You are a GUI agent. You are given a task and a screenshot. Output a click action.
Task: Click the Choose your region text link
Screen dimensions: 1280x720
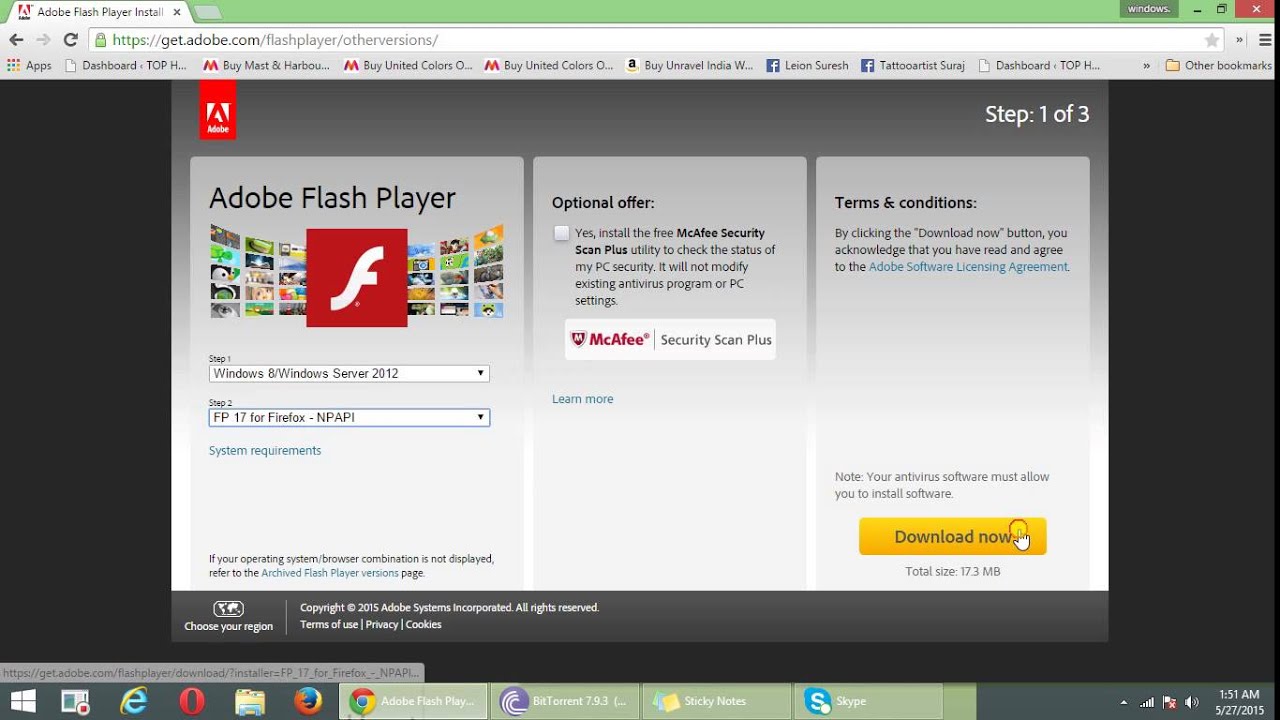coord(228,626)
